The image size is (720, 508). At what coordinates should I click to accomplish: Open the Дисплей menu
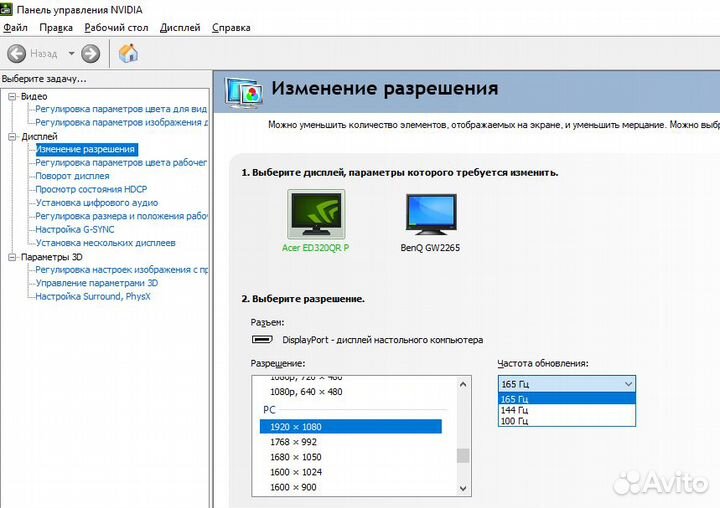(180, 28)
